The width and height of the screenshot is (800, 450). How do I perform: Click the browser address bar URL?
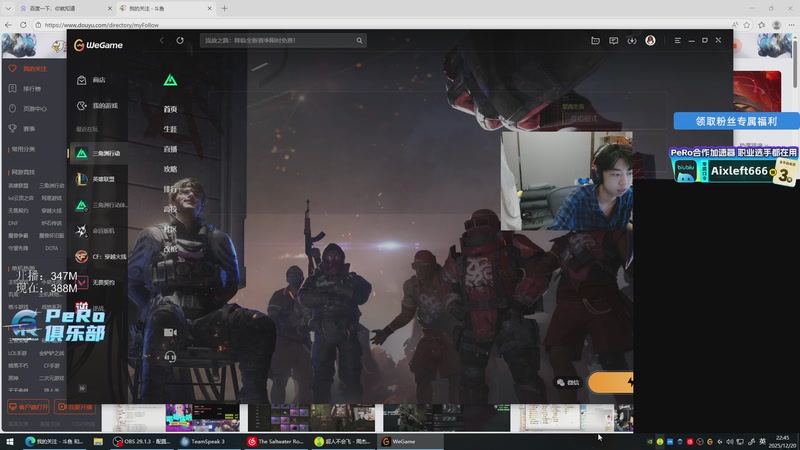(x=102, y=24)
